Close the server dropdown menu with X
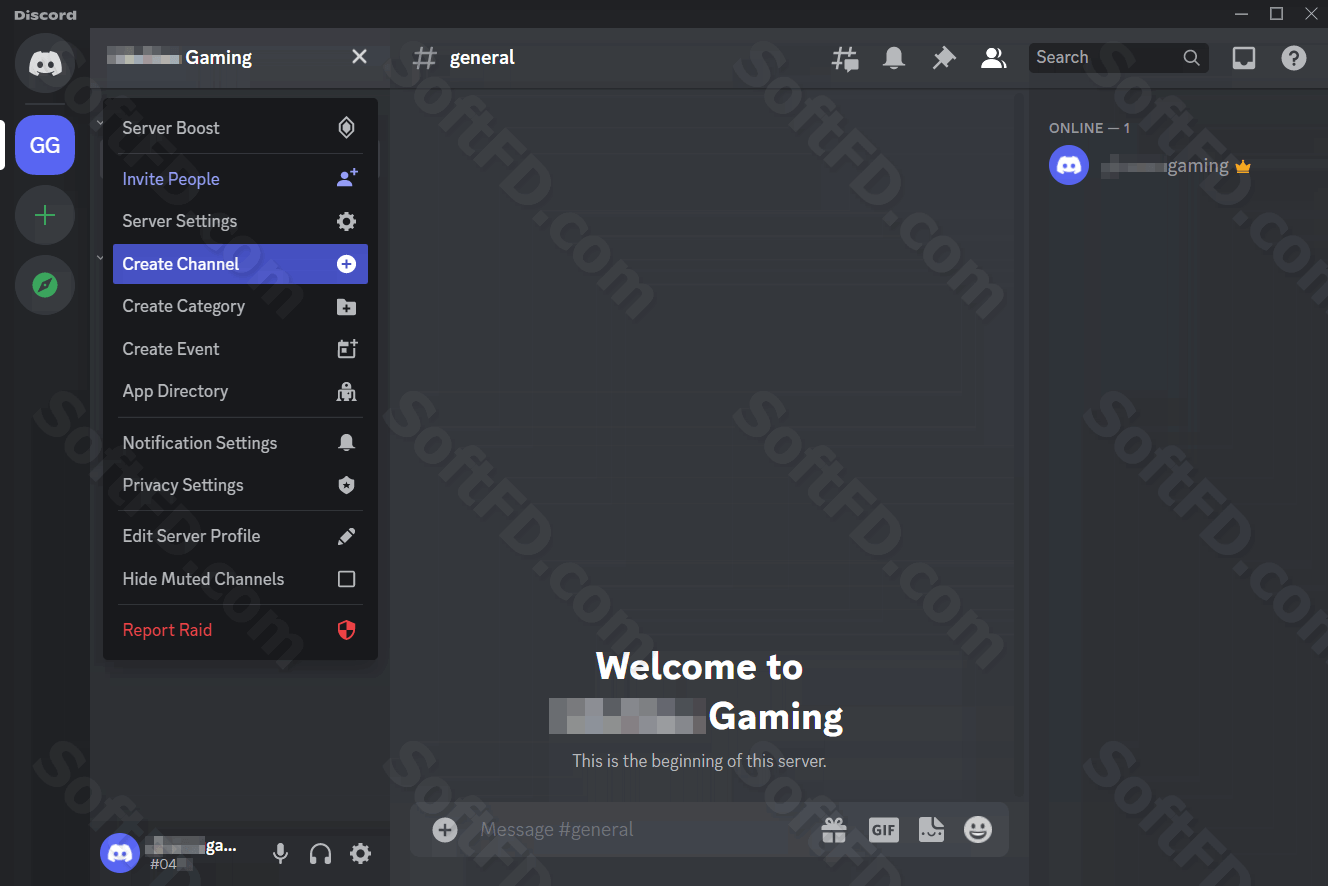Viewport: 1328px width, 886px height. [359, 57]
